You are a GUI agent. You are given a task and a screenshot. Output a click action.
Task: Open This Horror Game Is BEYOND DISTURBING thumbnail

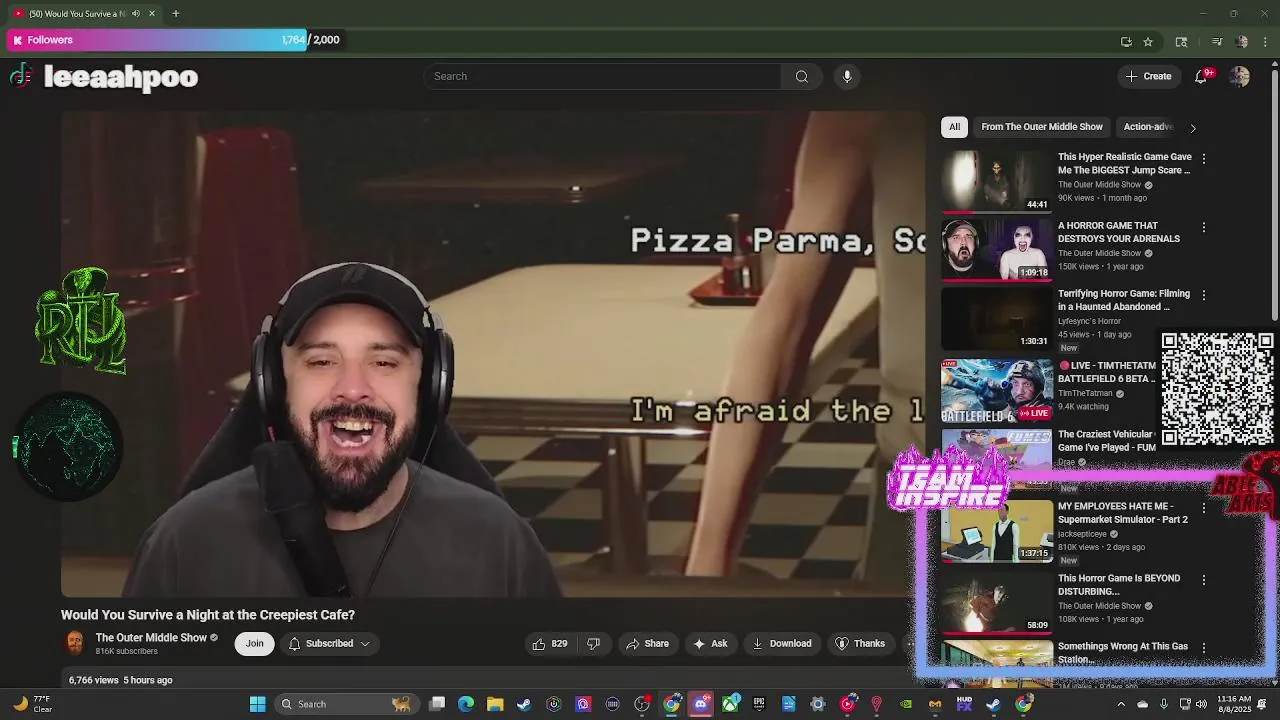pos(996,603)
